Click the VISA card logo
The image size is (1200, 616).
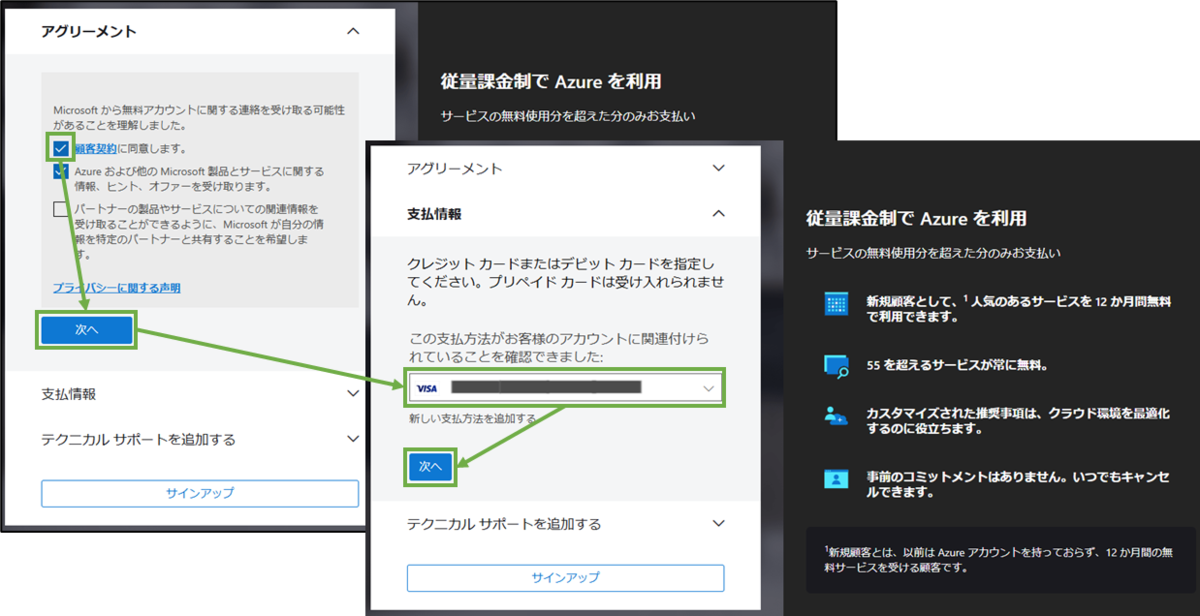pyautogui.click(x=427, y=388)
